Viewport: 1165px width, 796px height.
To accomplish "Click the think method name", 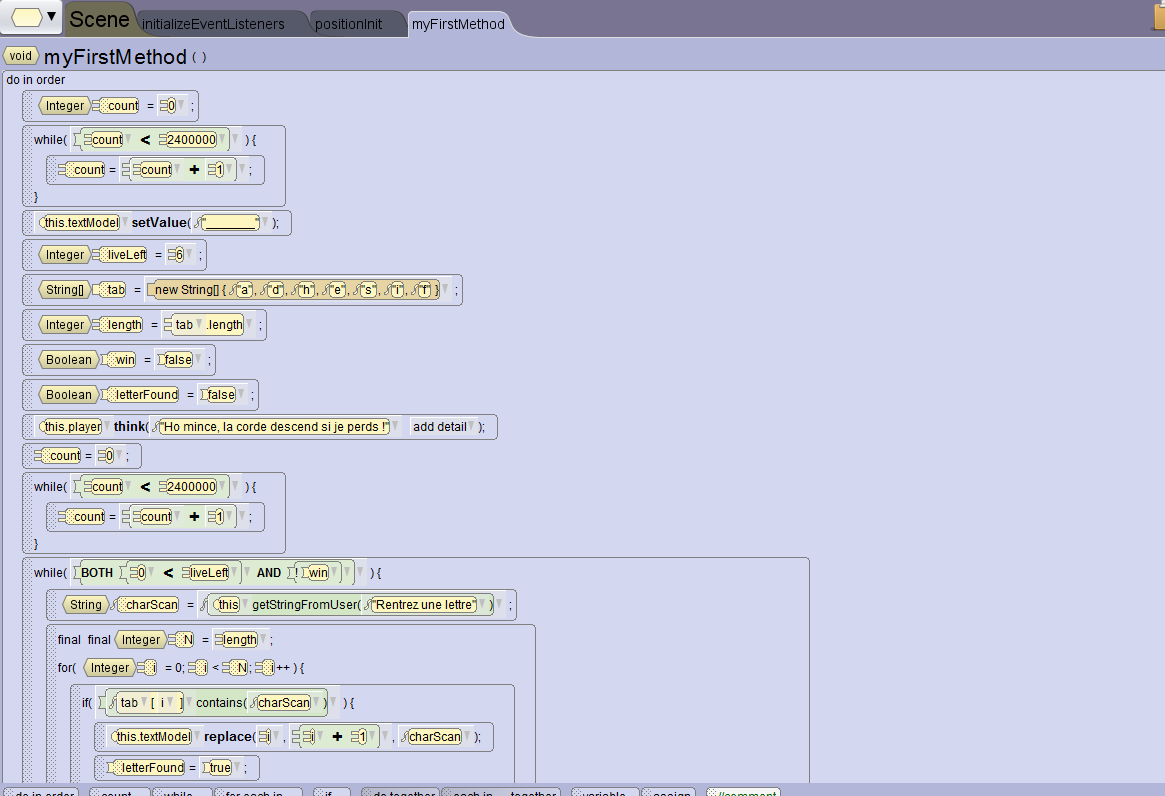I will point(129,427).
